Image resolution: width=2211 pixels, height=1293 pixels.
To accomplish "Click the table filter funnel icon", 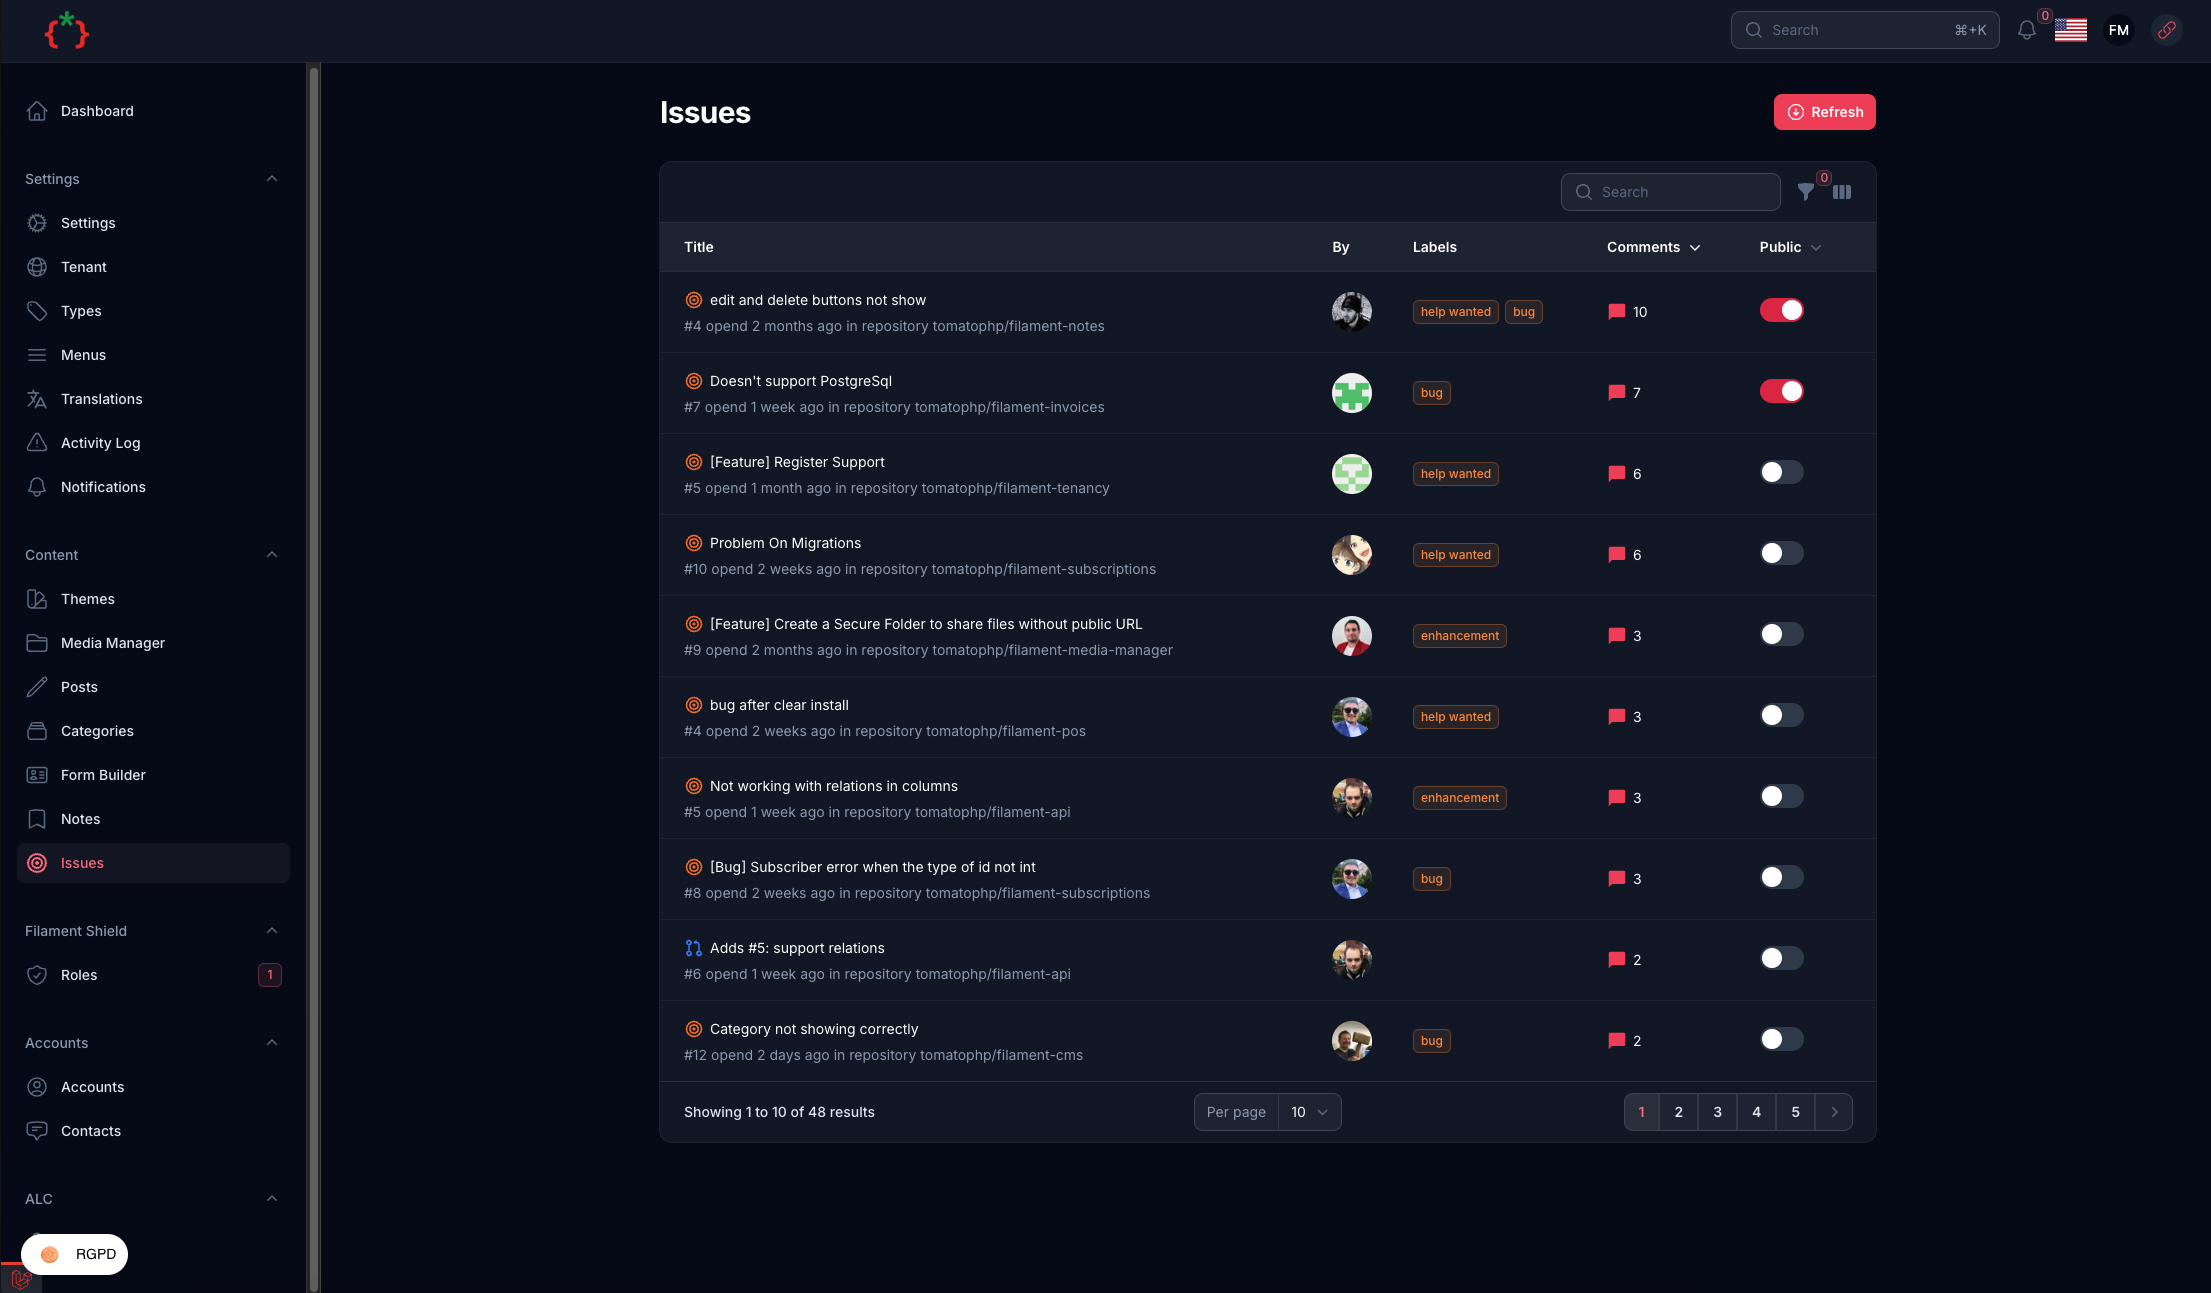I will 1805,192.
